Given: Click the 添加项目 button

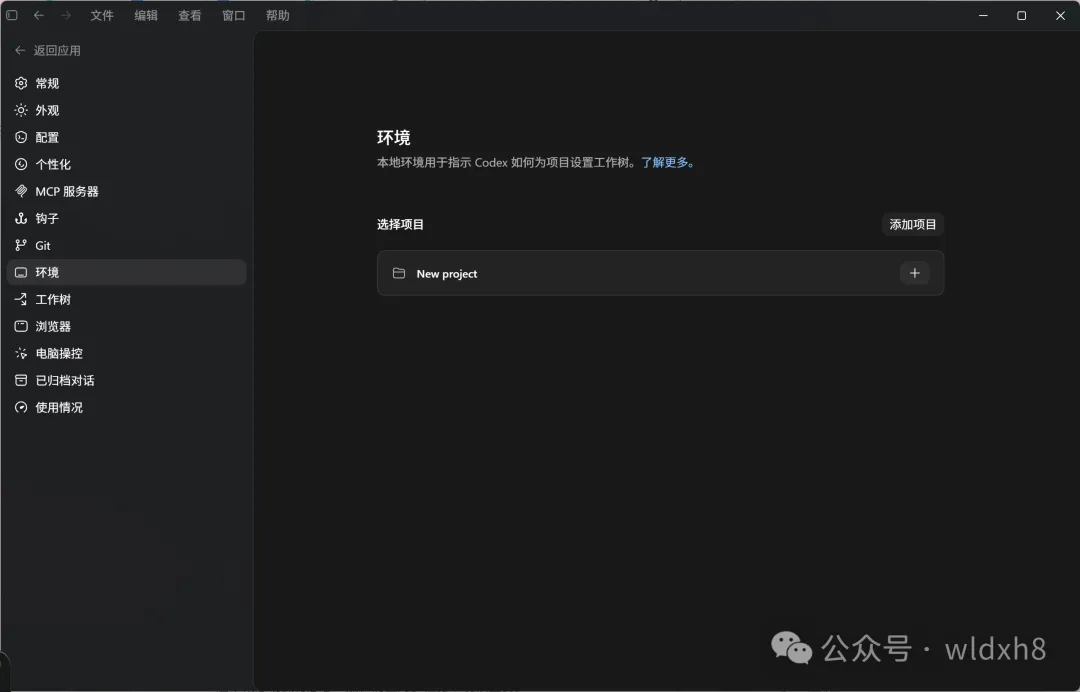Looking at the screenshot, I should (913, 224).
